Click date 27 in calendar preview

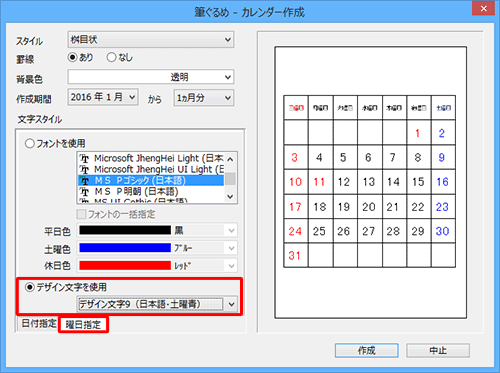(x=369, y=231)
